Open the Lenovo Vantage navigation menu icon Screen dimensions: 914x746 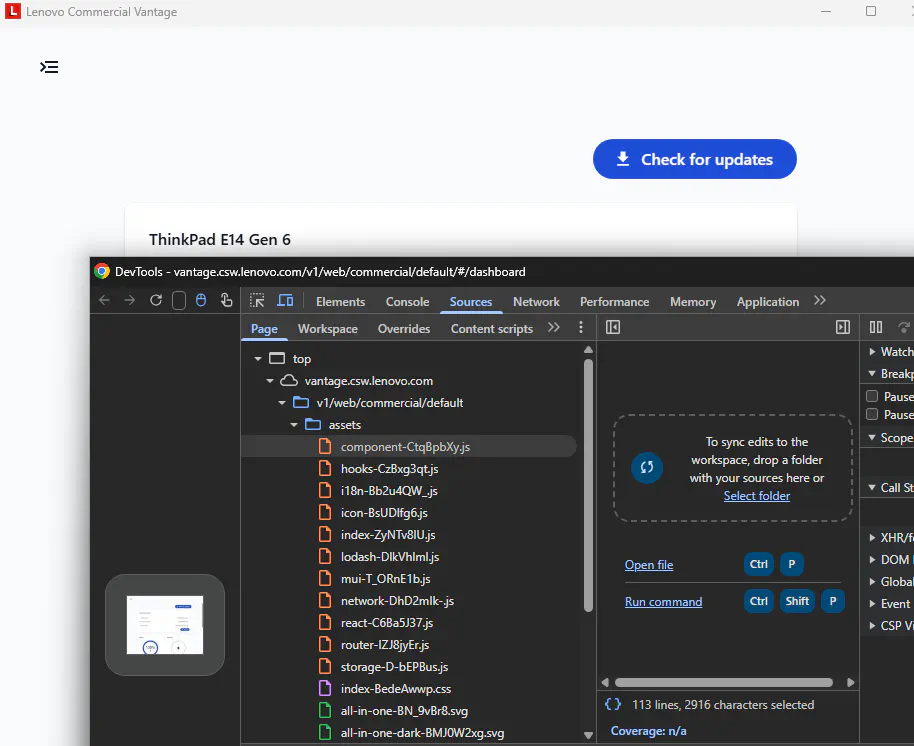(49, 67)
